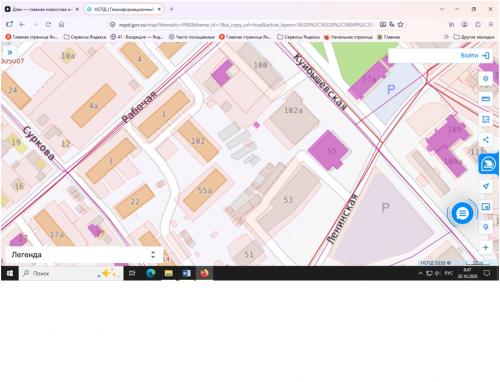500x382 pixels.
Task: Open the browser extensions icon
Action: coord(478,24)
